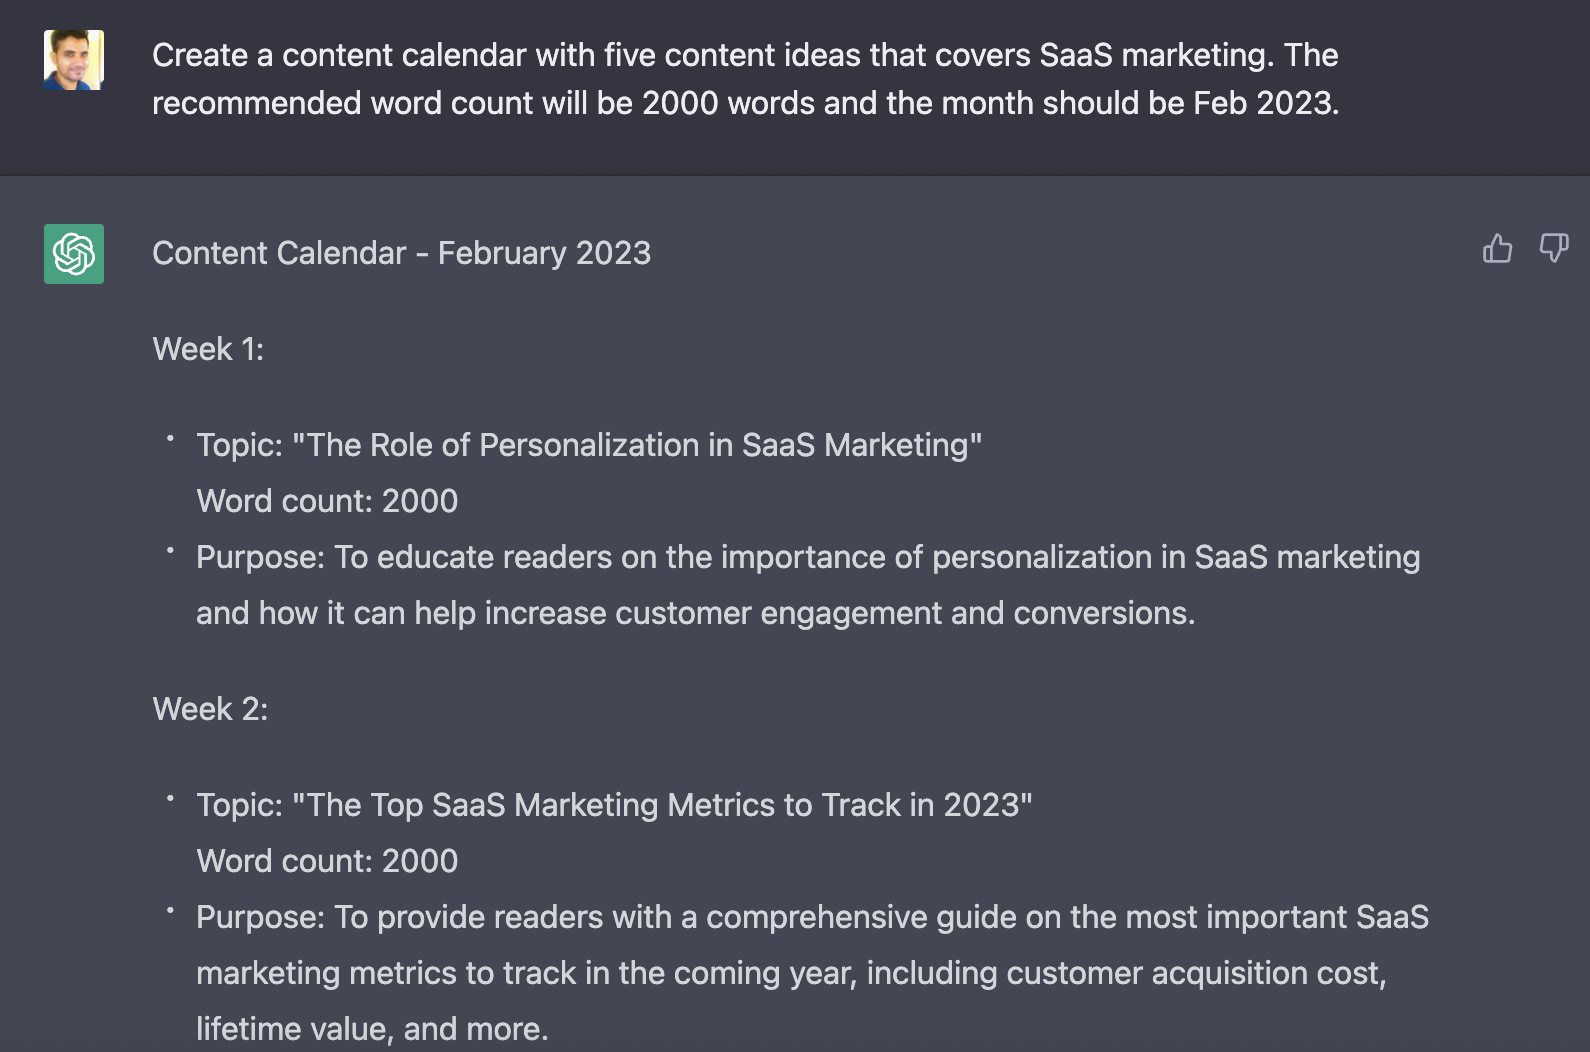
Task: Click the 'Top SaaS Marketing Metrics' topic line
Action: [614, 805]
